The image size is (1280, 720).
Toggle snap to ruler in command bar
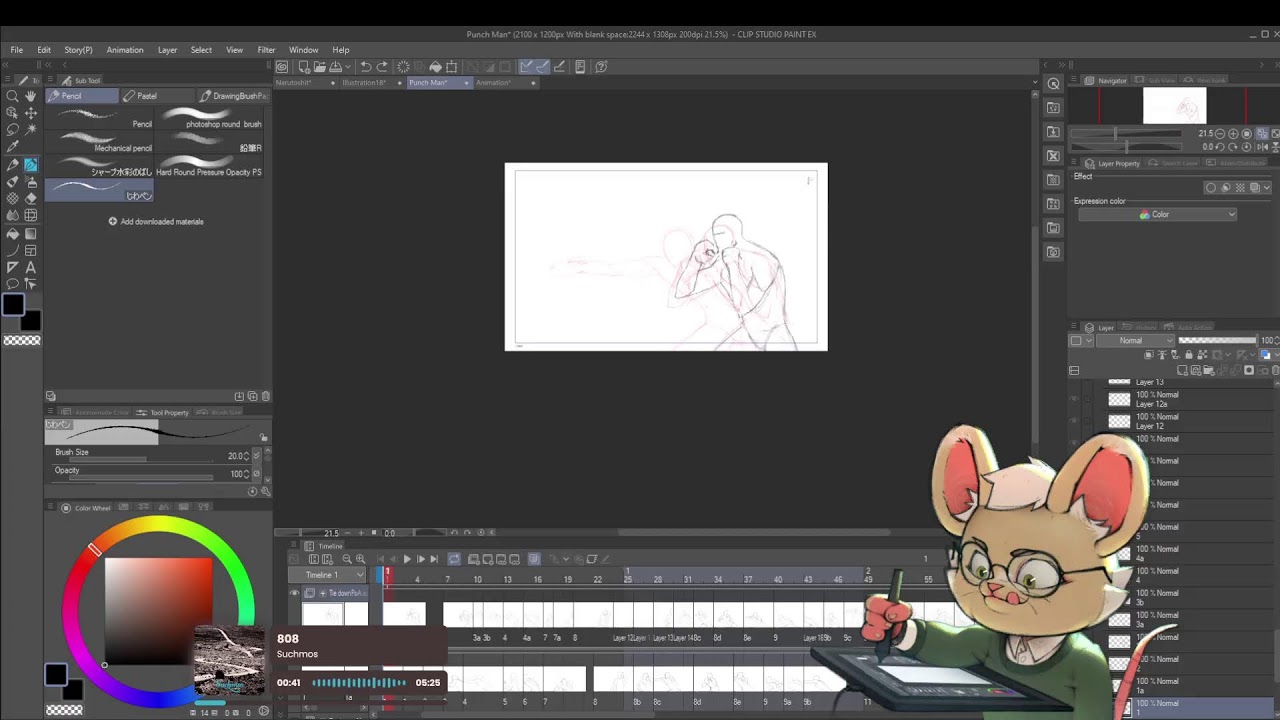[526, 67]
